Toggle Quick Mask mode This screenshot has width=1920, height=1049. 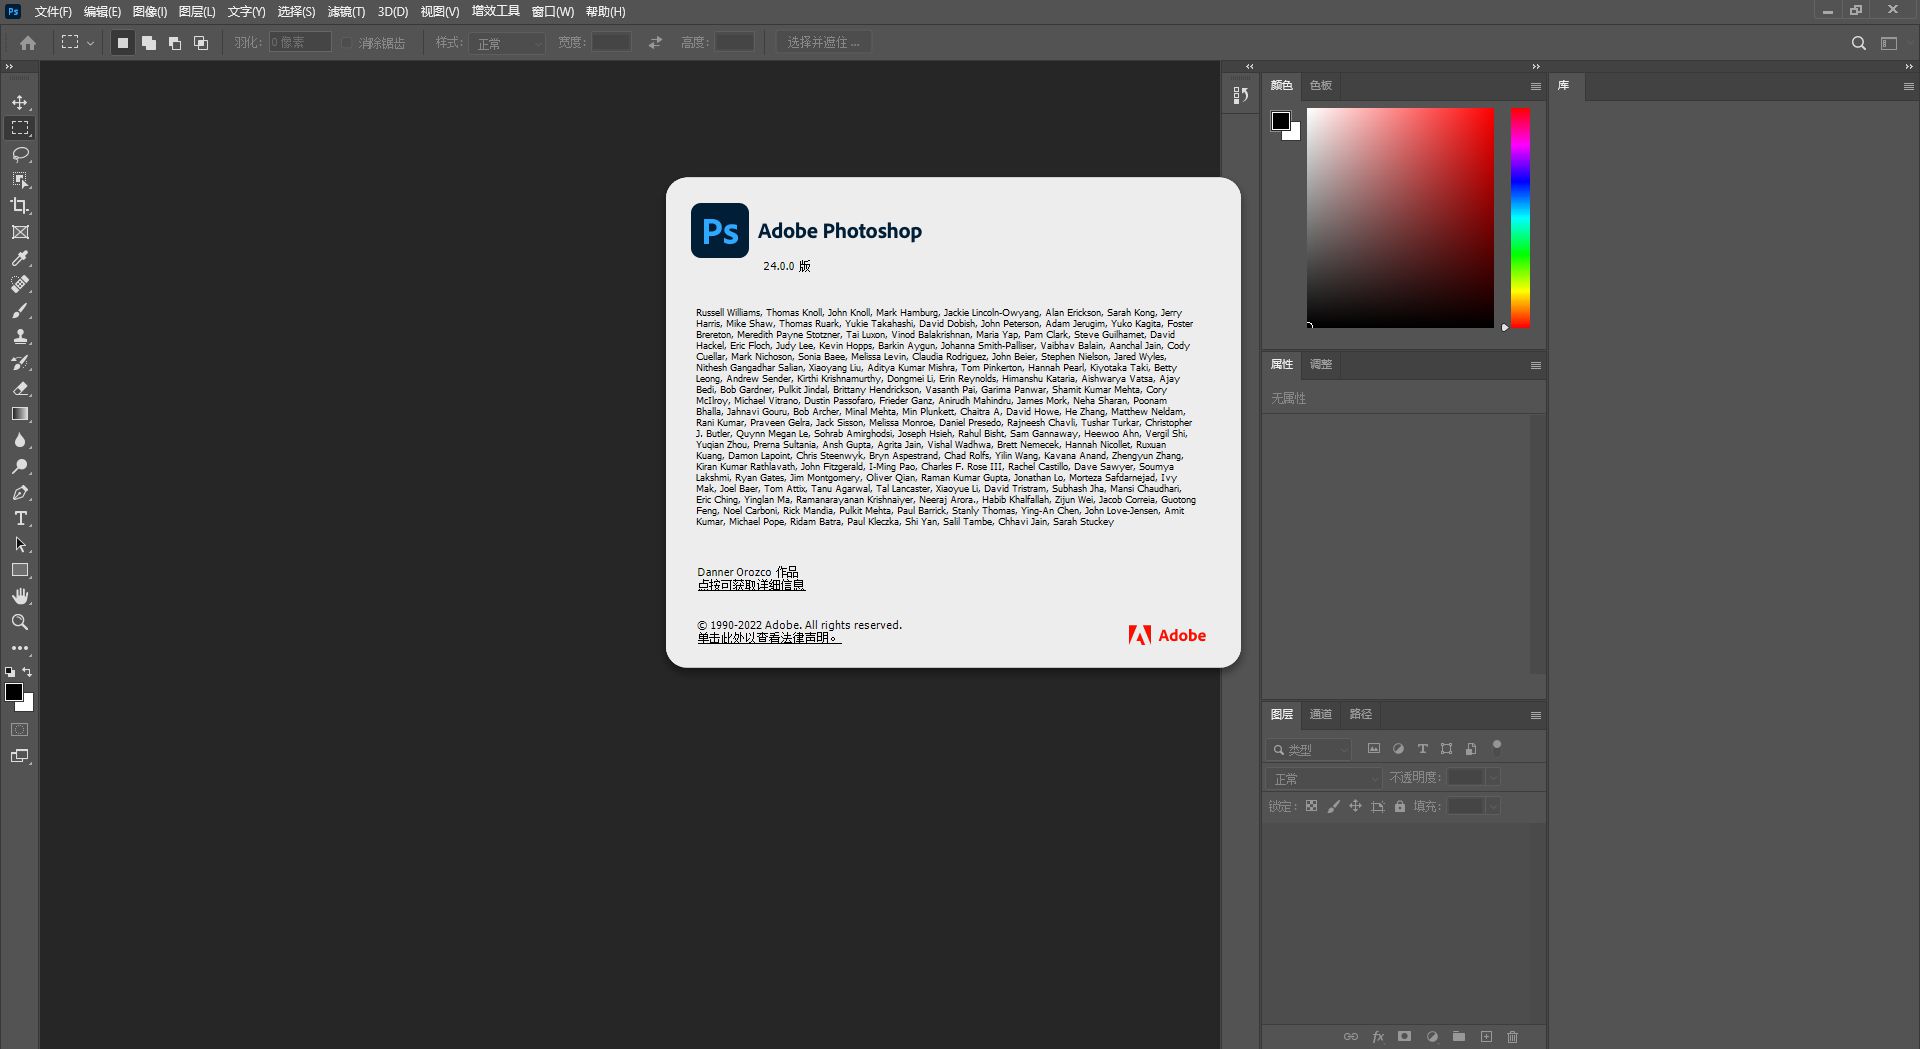pos(20,730)
